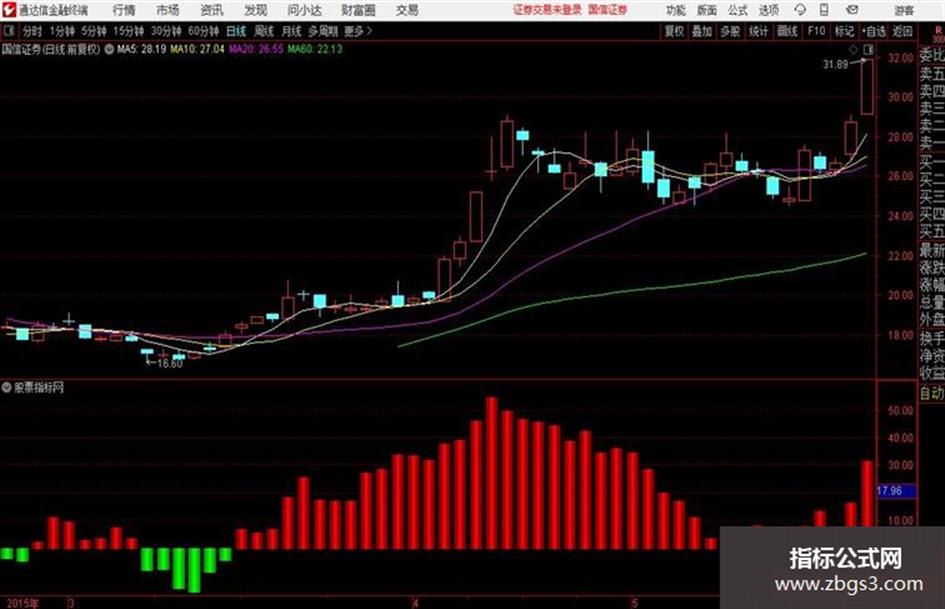Add to watchlist via 自选 button
Viewport: 945px width, 609px height.
874,31
